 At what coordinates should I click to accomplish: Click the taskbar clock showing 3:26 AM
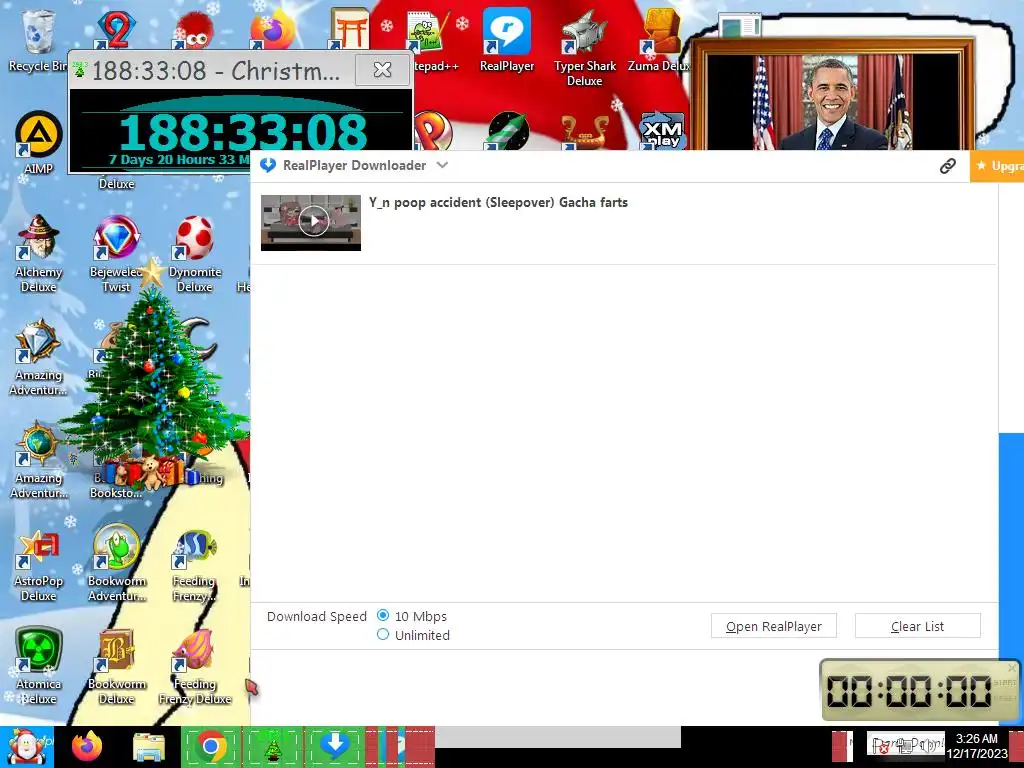point(976,746)
